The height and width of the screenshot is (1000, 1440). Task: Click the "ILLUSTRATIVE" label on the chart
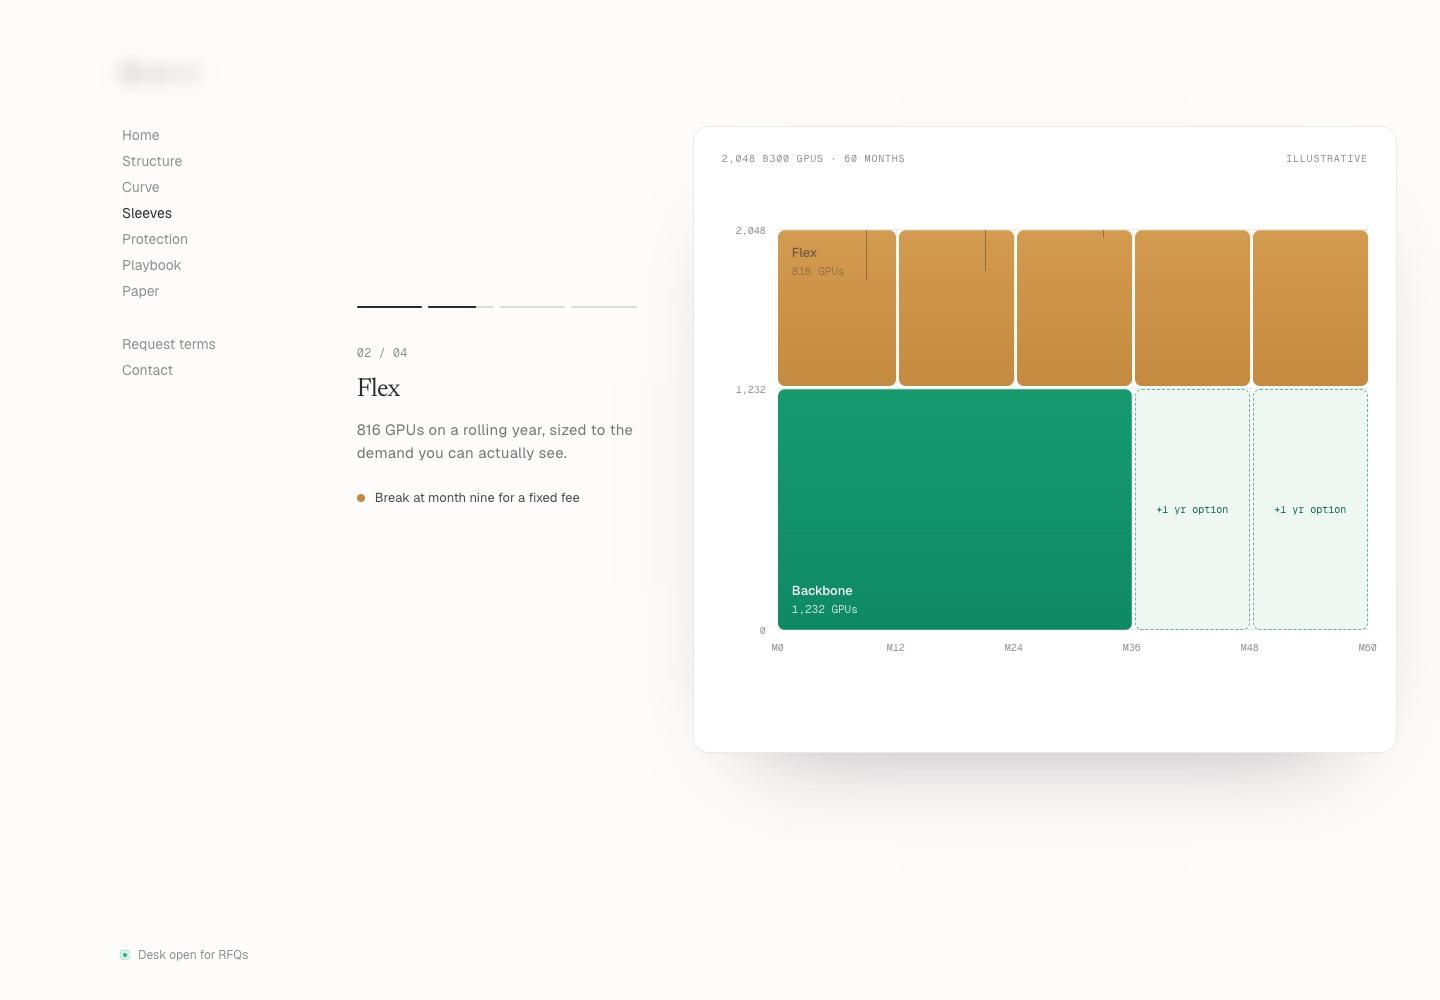1327,159
